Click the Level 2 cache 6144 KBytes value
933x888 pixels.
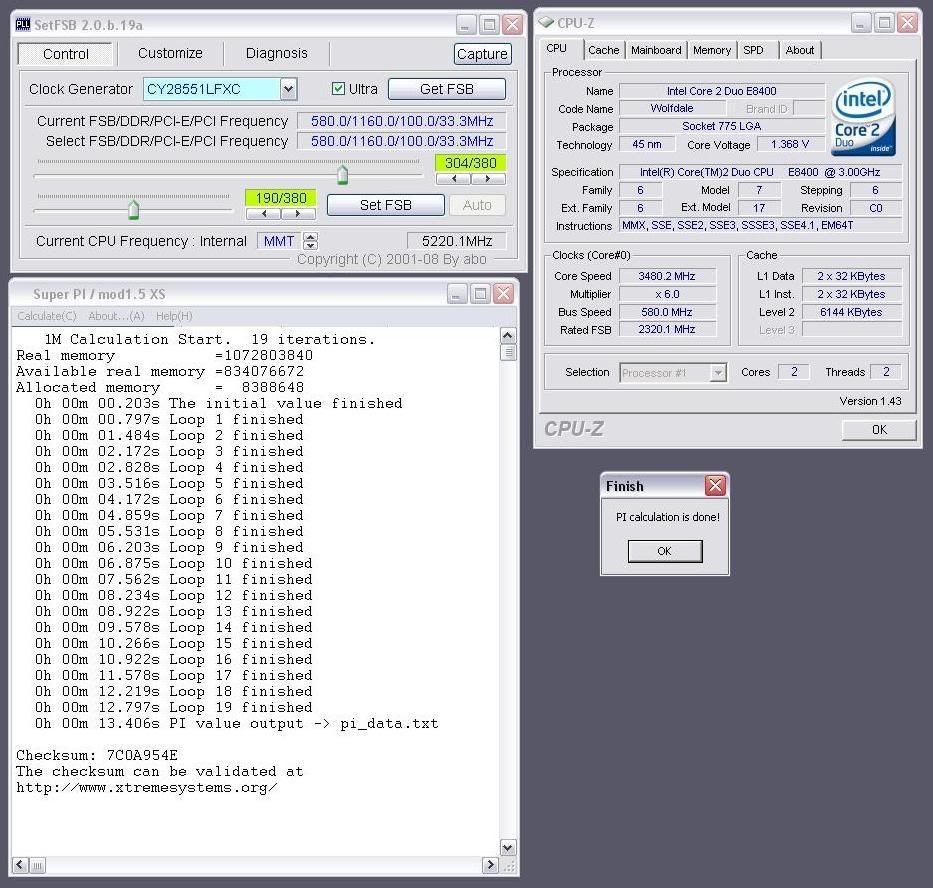[851, 312]
